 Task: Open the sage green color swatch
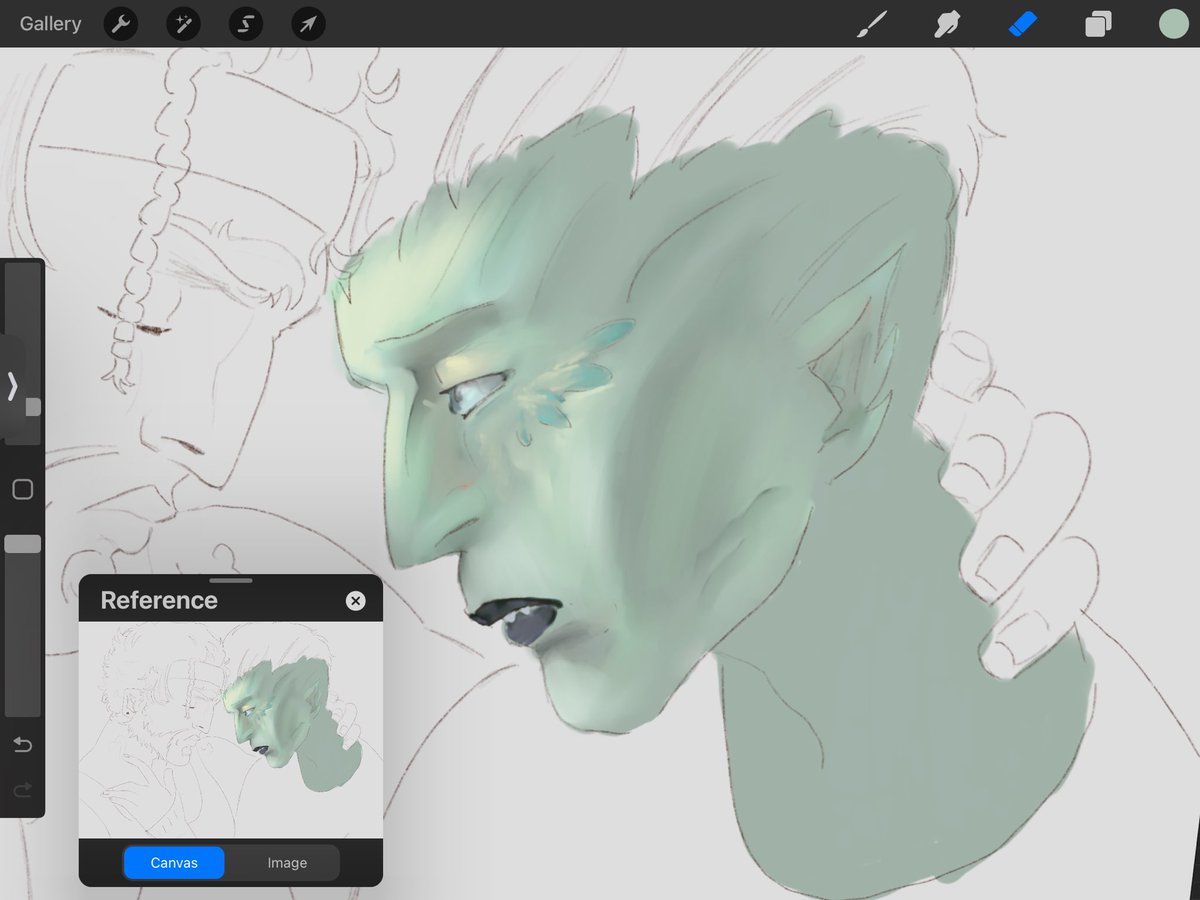click(x=1172, y=24)
